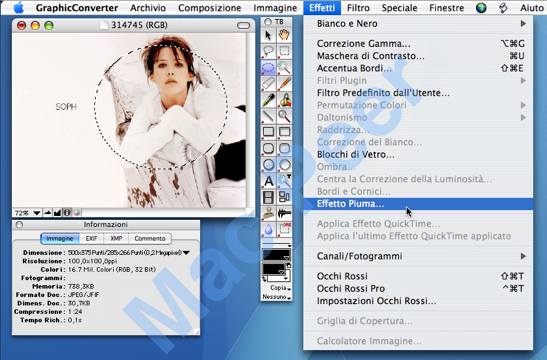This screenshot has height=360, width=547.
Task: Select the outlined rounded rectangle tool
Action: coord(268,149)
